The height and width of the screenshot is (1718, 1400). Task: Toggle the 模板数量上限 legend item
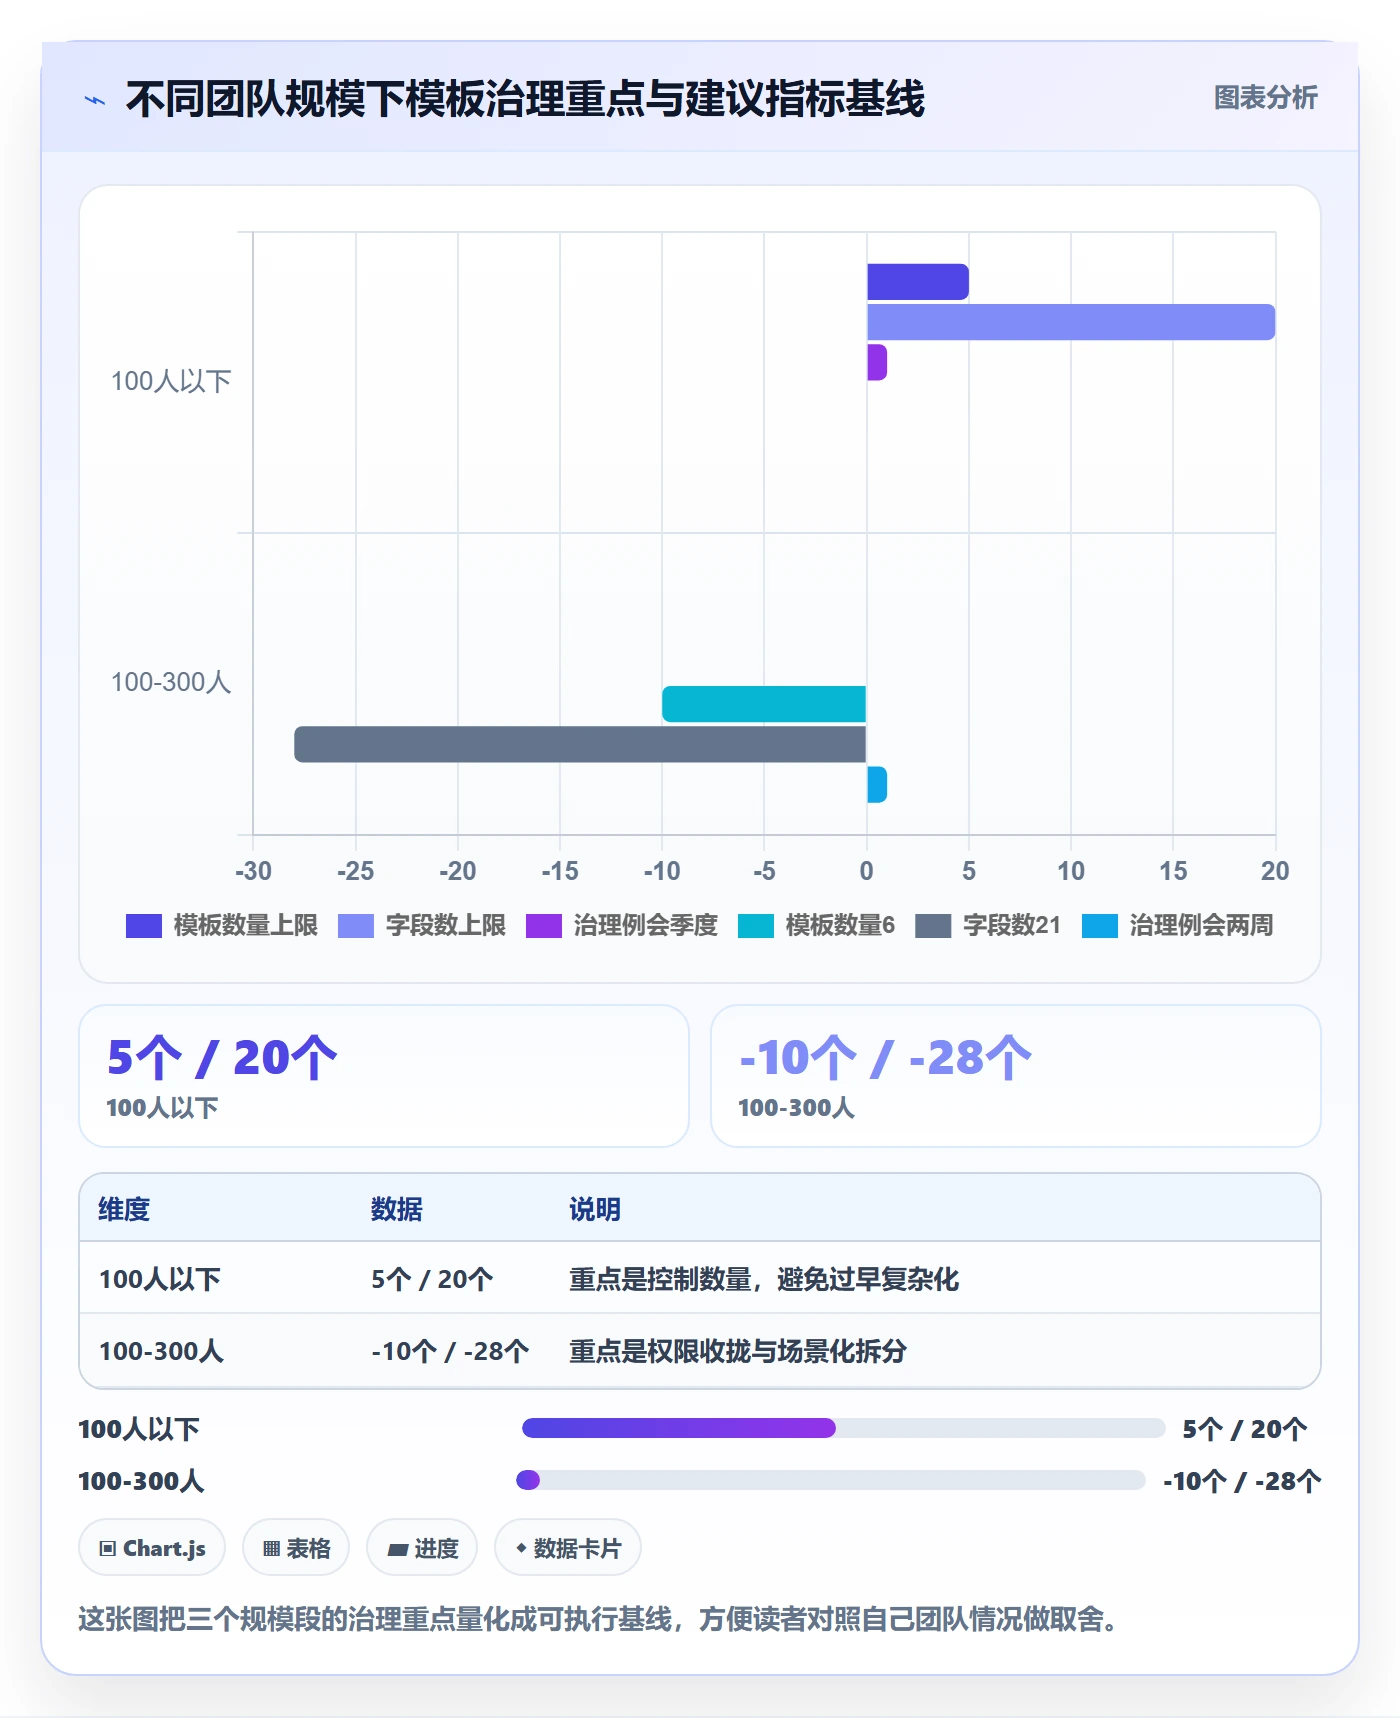coord(222,926)
